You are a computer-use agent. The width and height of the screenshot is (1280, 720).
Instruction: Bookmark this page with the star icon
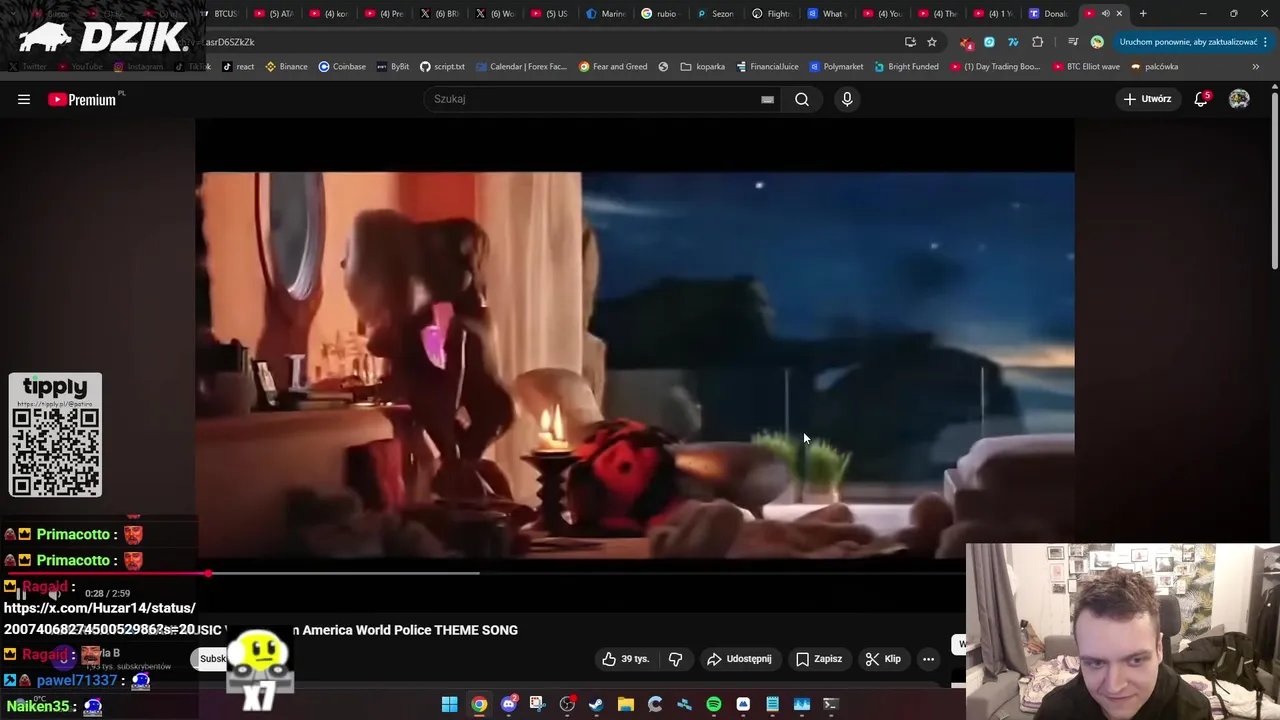[932, 42]
